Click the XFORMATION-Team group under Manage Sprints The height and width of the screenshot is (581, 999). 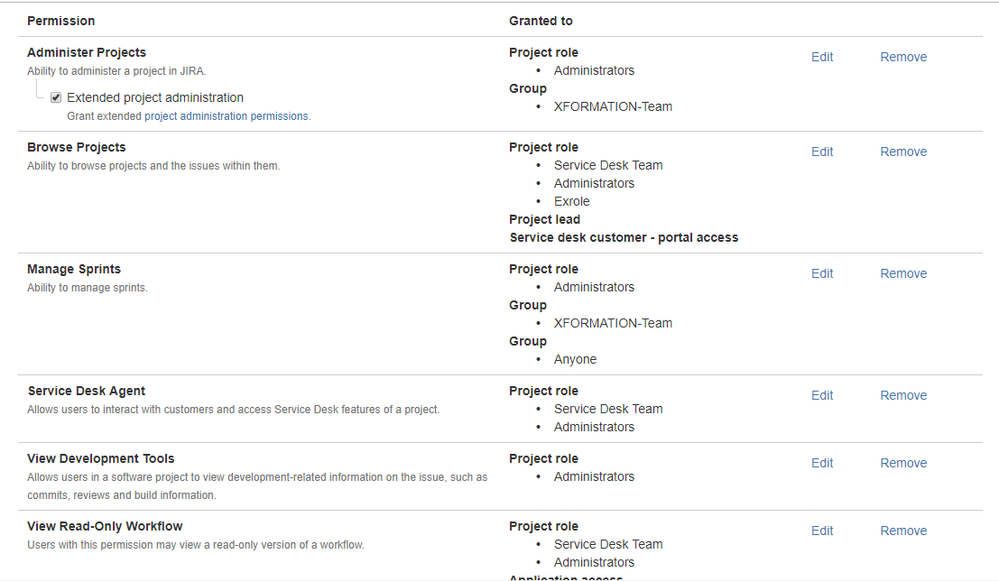pyautogui.click(x=612, y=322)
